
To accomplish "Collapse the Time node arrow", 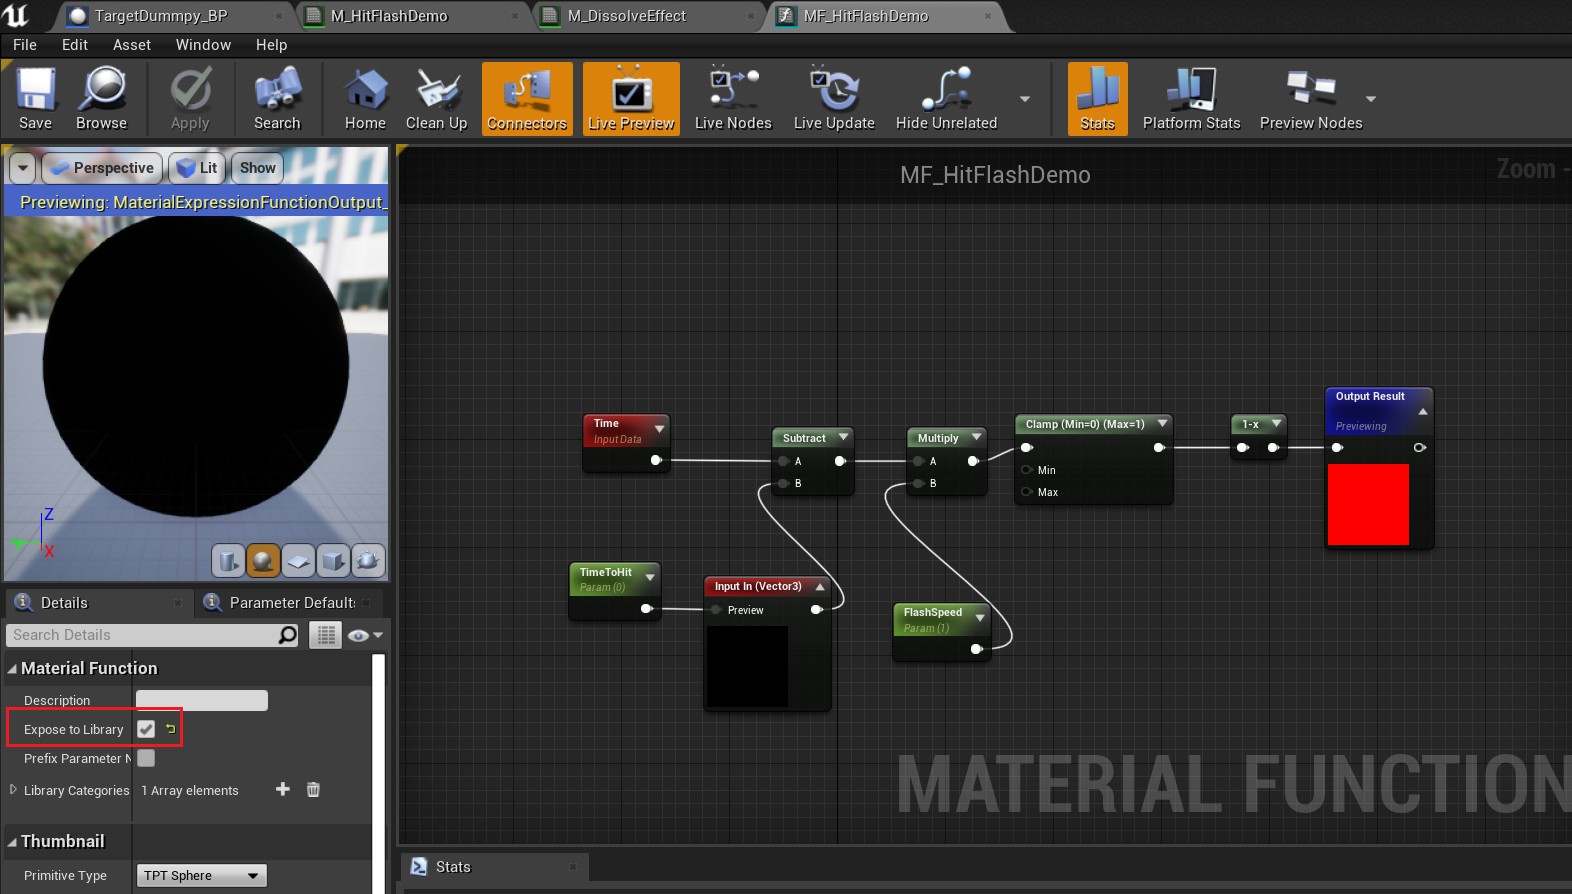I will point(659,429).
